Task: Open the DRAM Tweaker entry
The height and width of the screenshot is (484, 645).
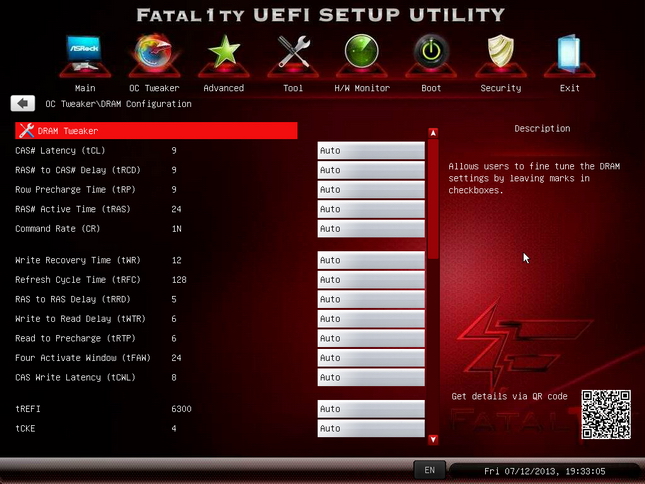Action: click(156, 131)
